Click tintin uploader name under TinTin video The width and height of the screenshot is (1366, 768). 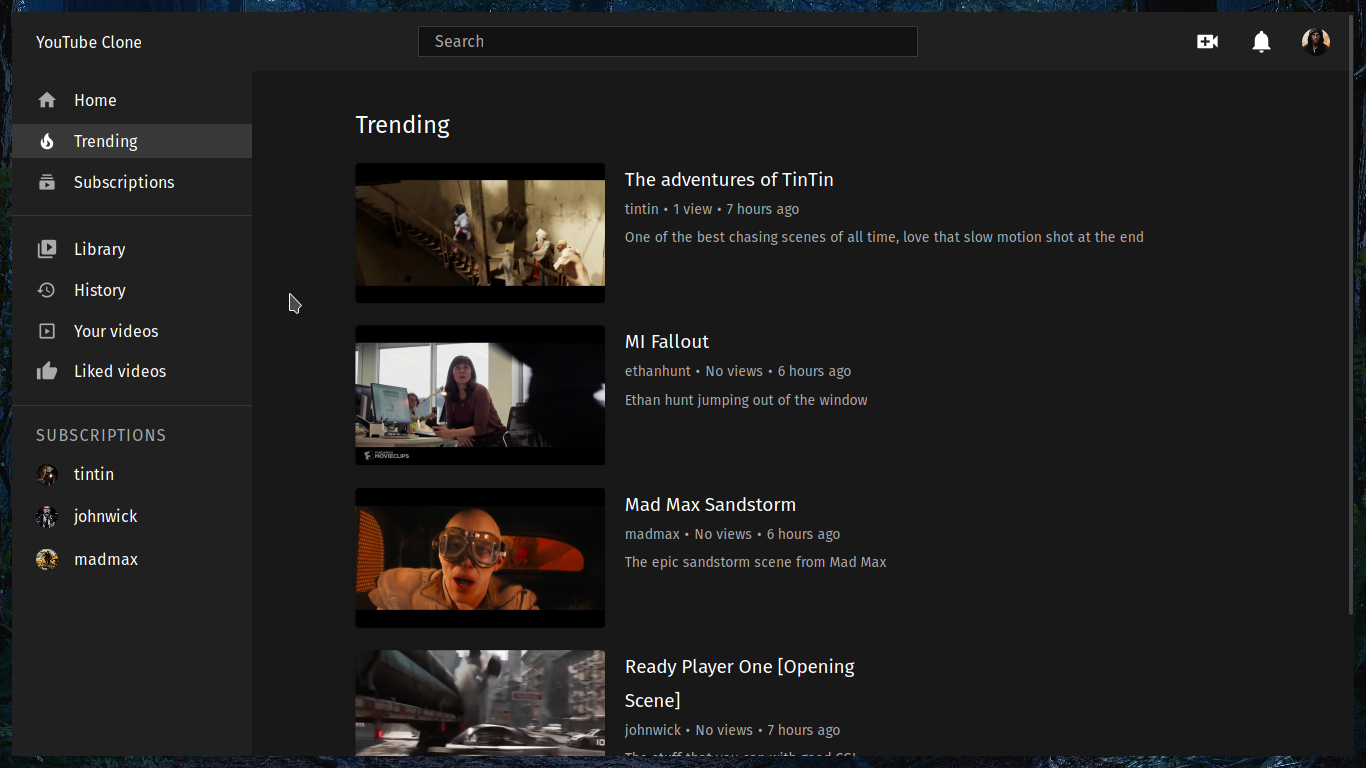(642, 209)
